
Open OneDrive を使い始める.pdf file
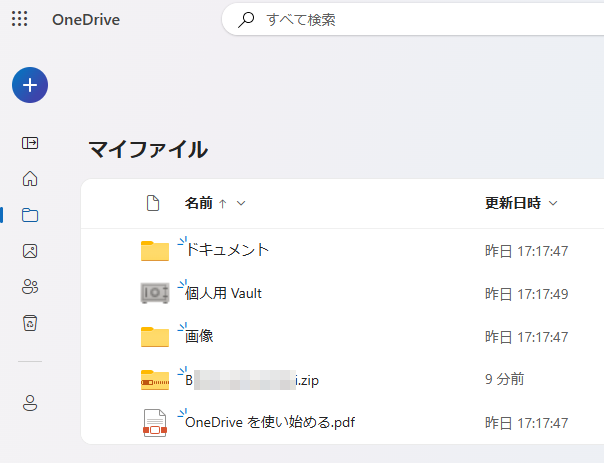(x=270, y=423)
